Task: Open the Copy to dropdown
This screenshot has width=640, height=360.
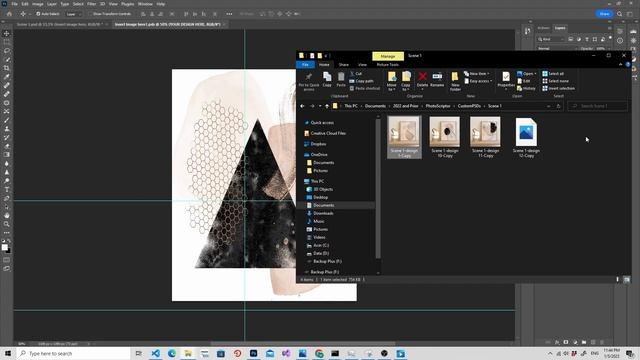Action: [x=406, y=82]
